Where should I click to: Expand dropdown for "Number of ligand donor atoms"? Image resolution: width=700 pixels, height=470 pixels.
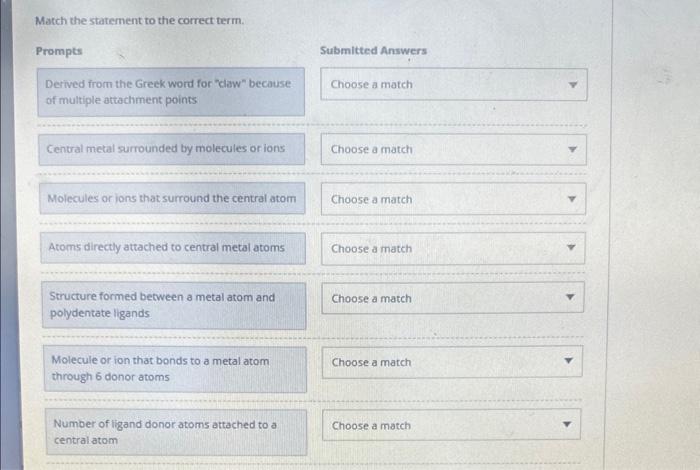pyautogui.click(x=451, y=425)
